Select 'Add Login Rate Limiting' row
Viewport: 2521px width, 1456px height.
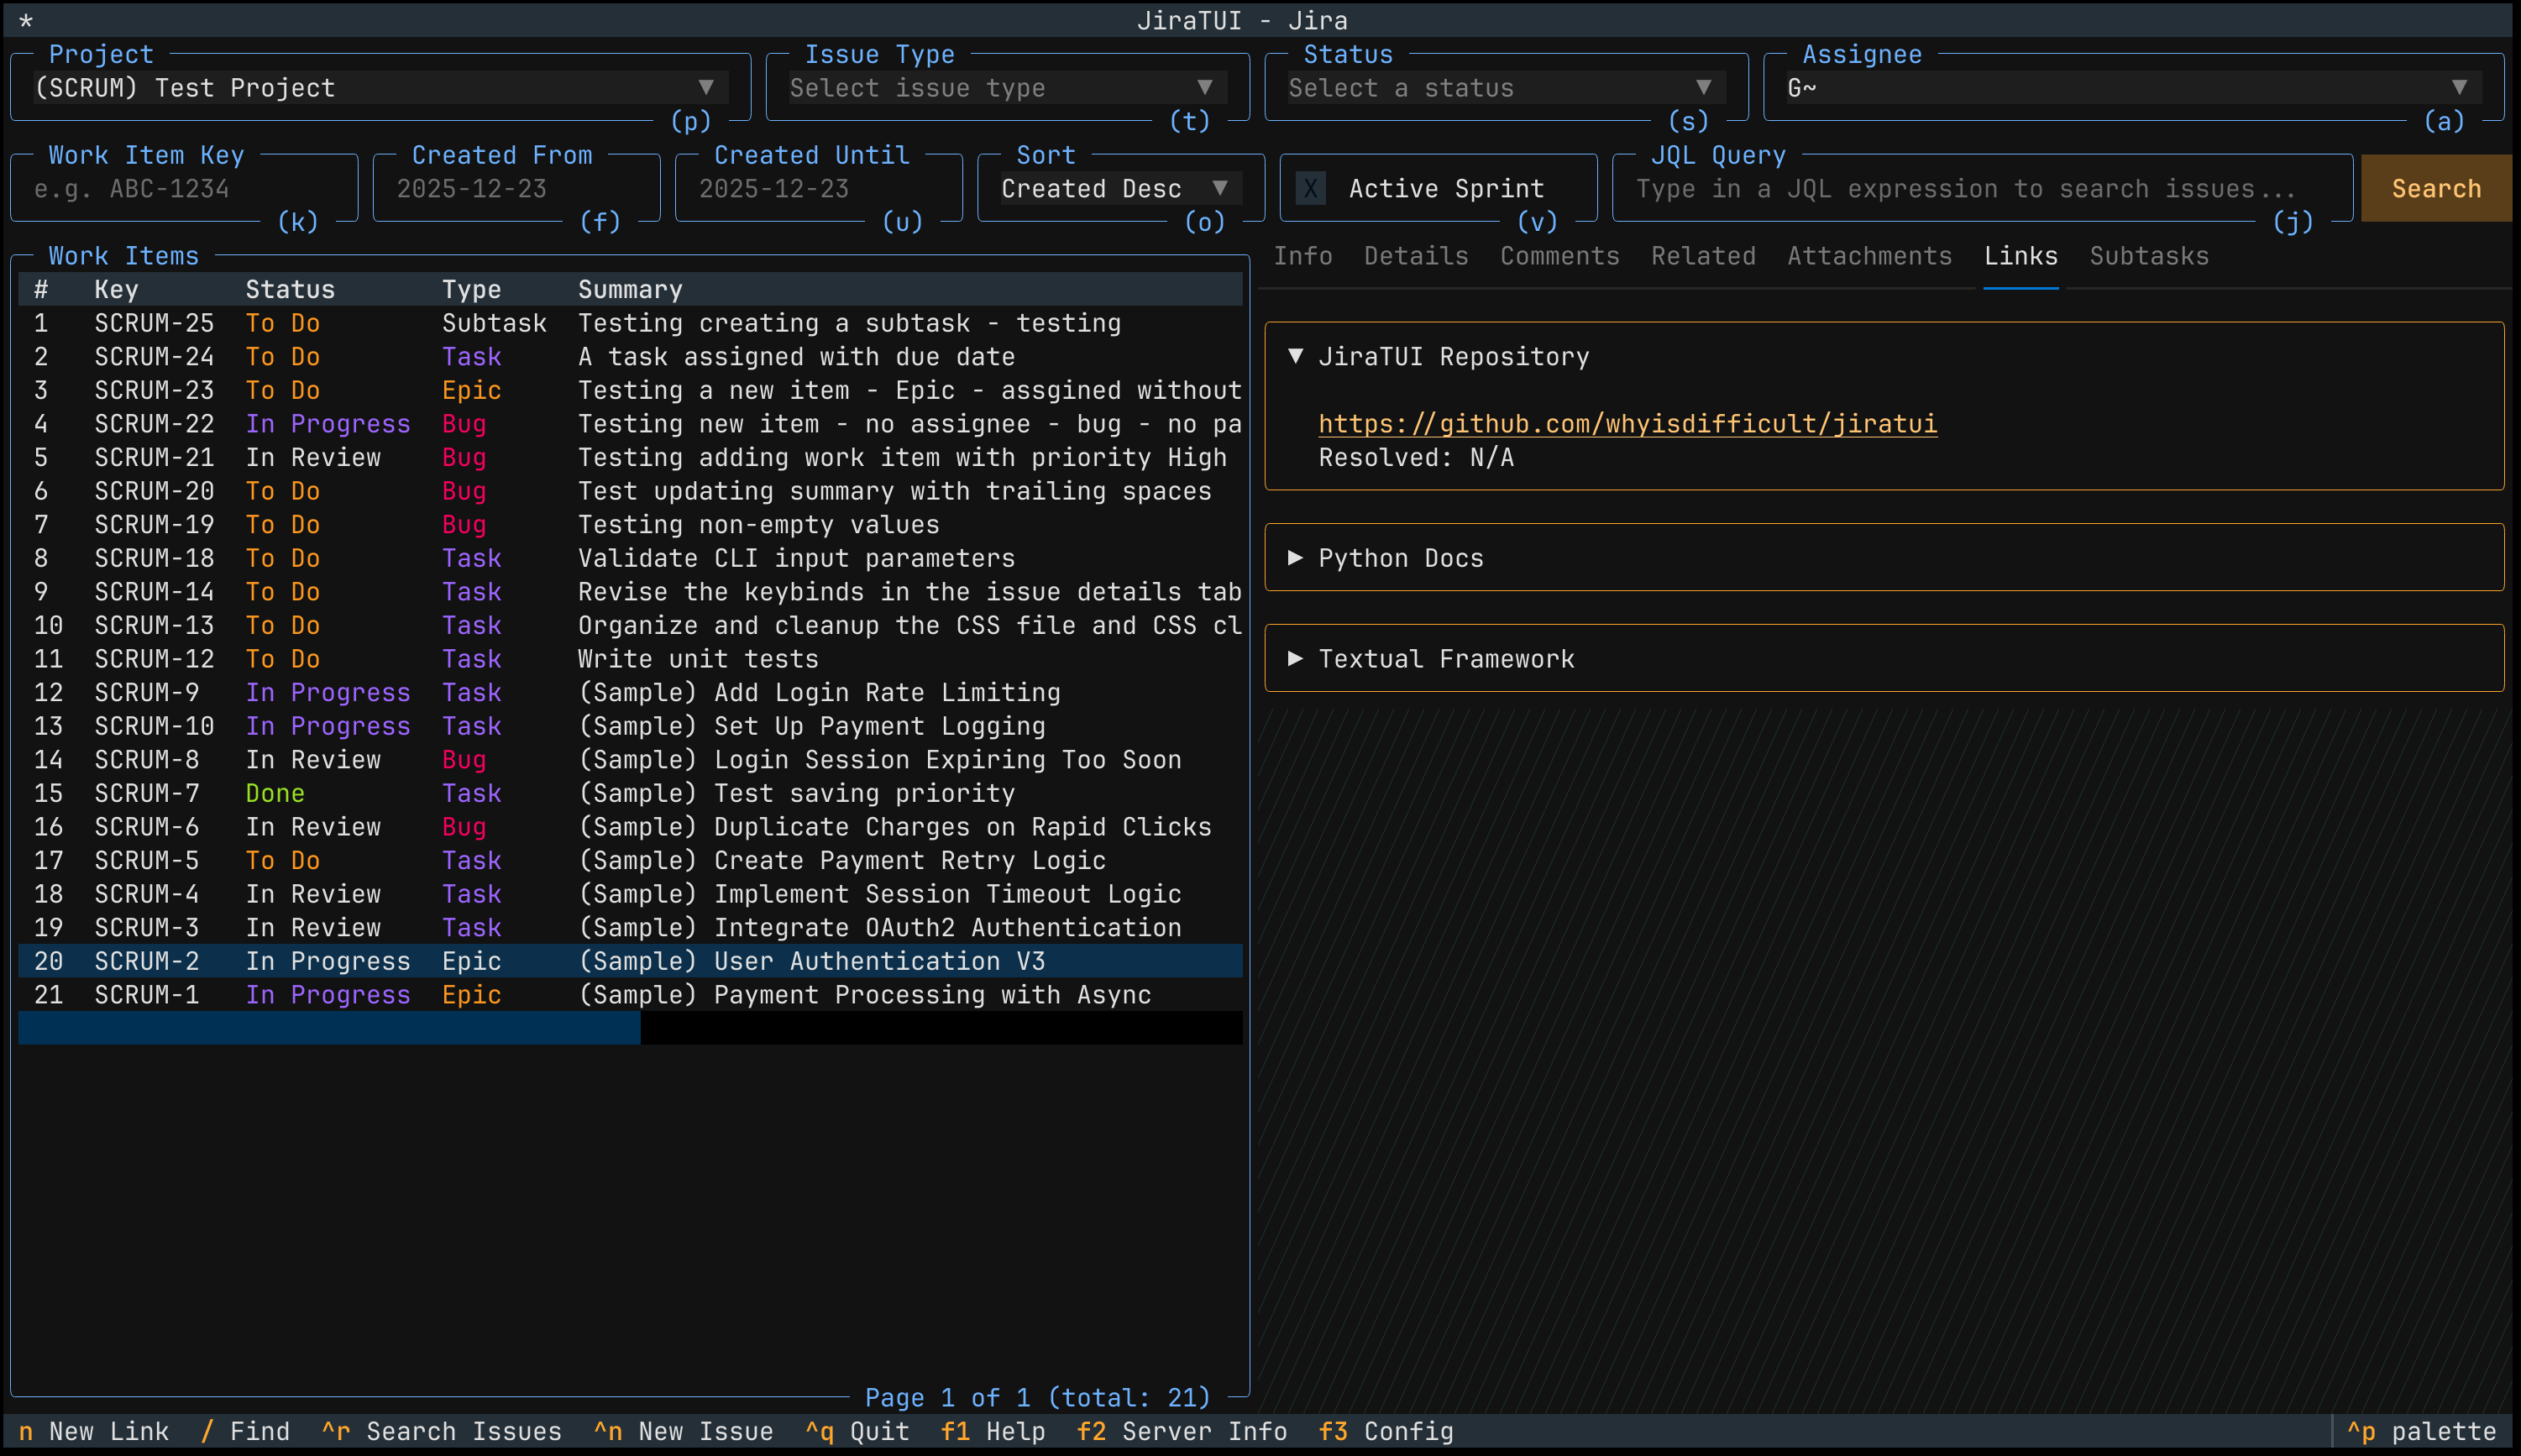pyautogui.click(x=630, y=692)
